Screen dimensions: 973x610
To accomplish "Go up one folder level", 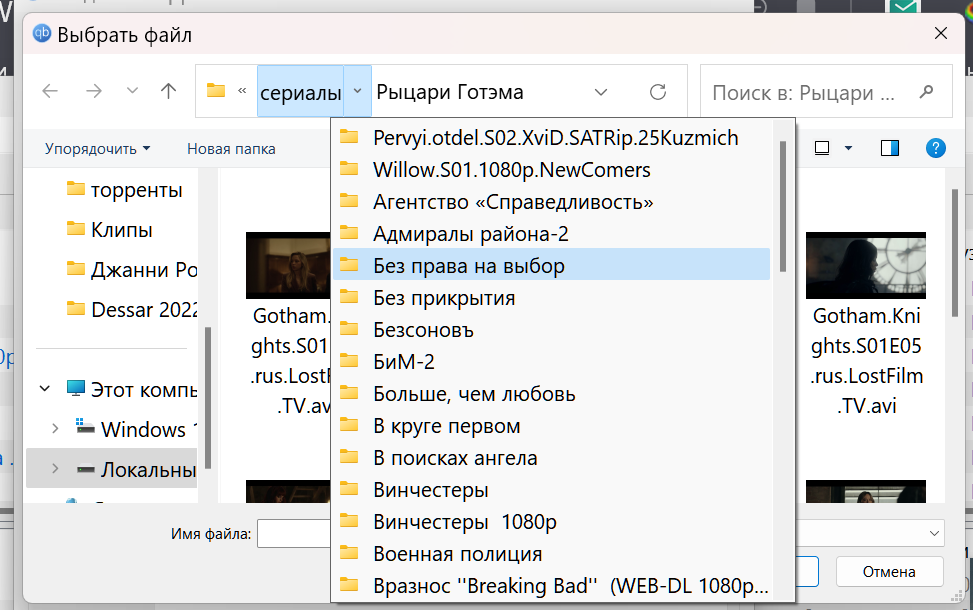I will (x=169, y=91).
